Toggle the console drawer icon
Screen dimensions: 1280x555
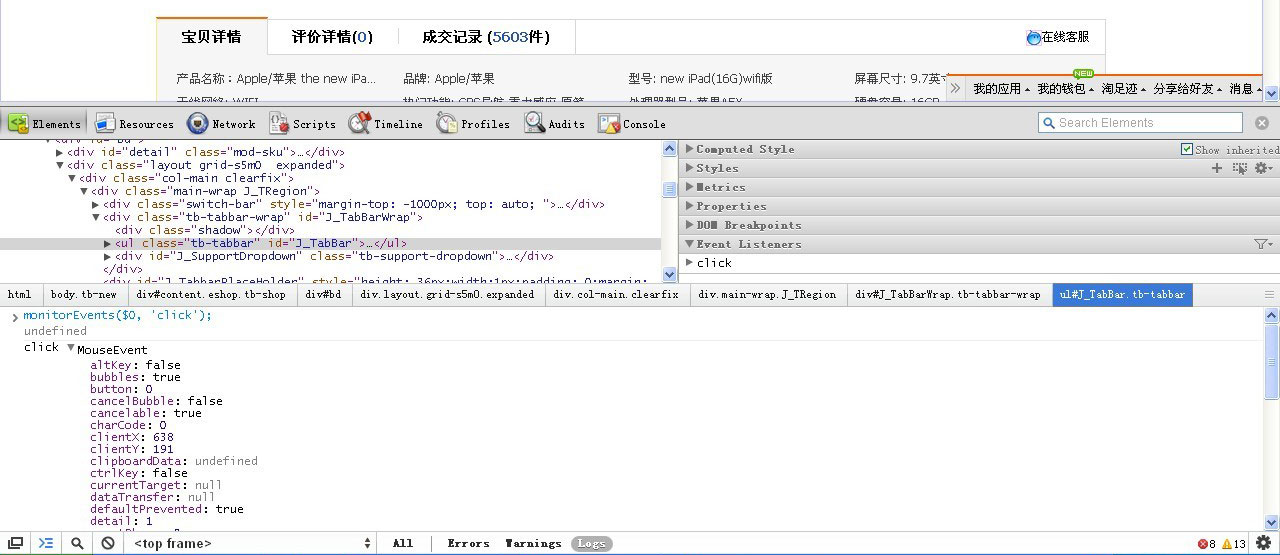point(45,543)
